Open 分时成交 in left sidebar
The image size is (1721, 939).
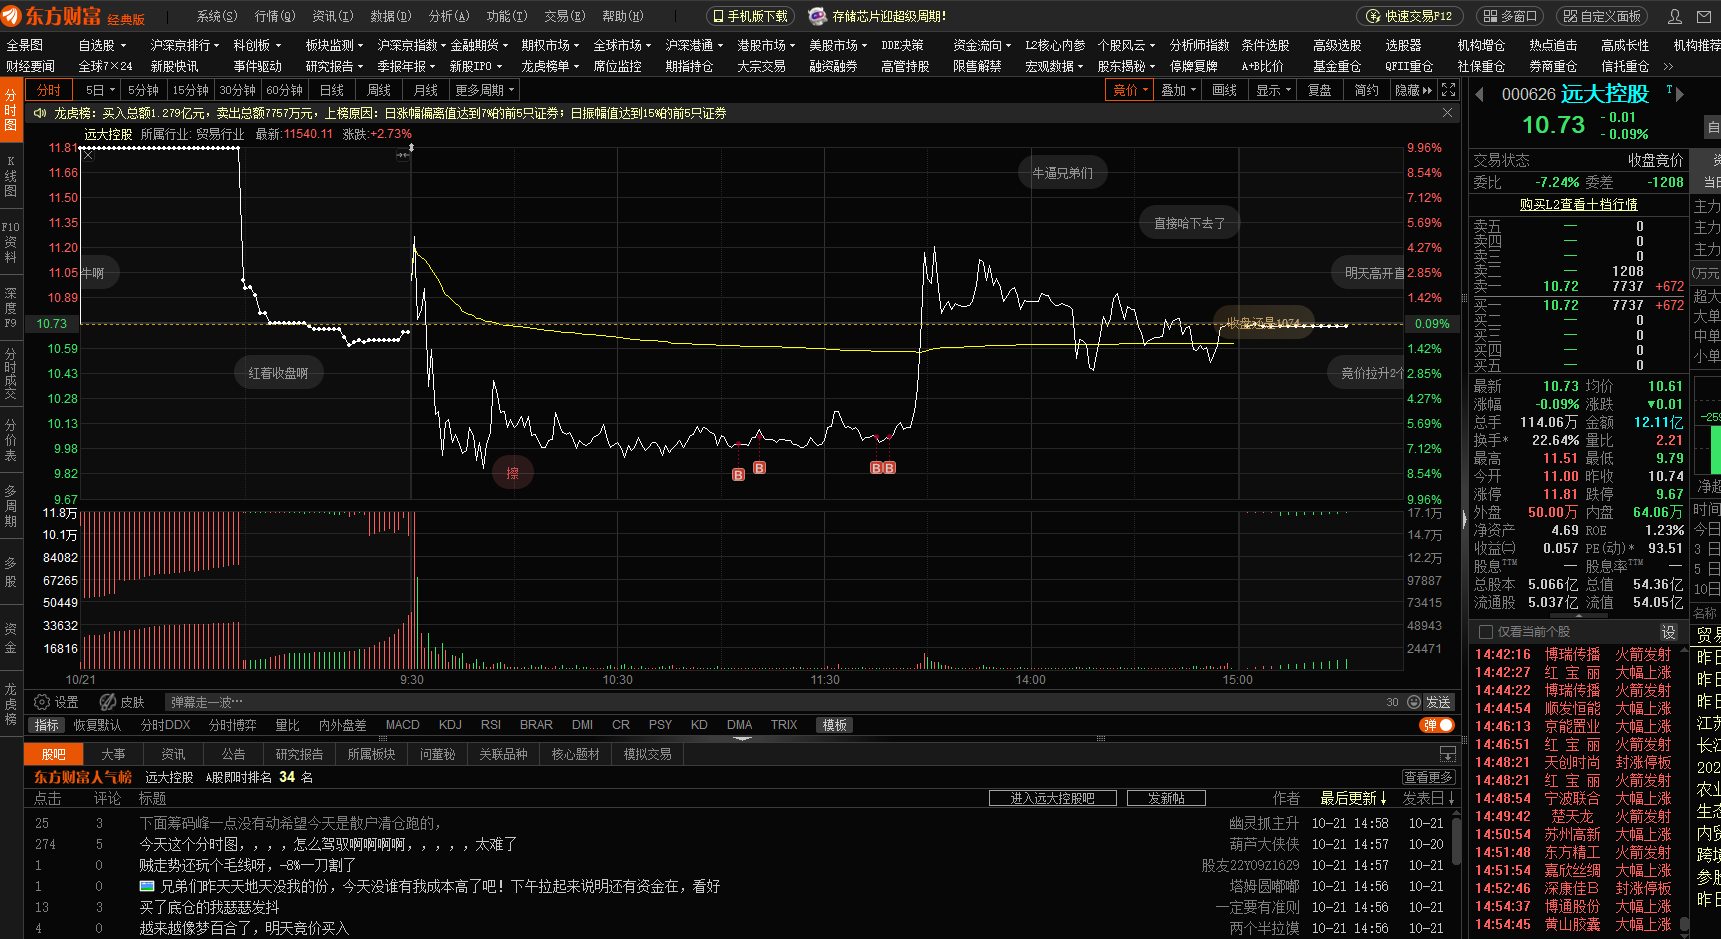(x=11, y=374)
